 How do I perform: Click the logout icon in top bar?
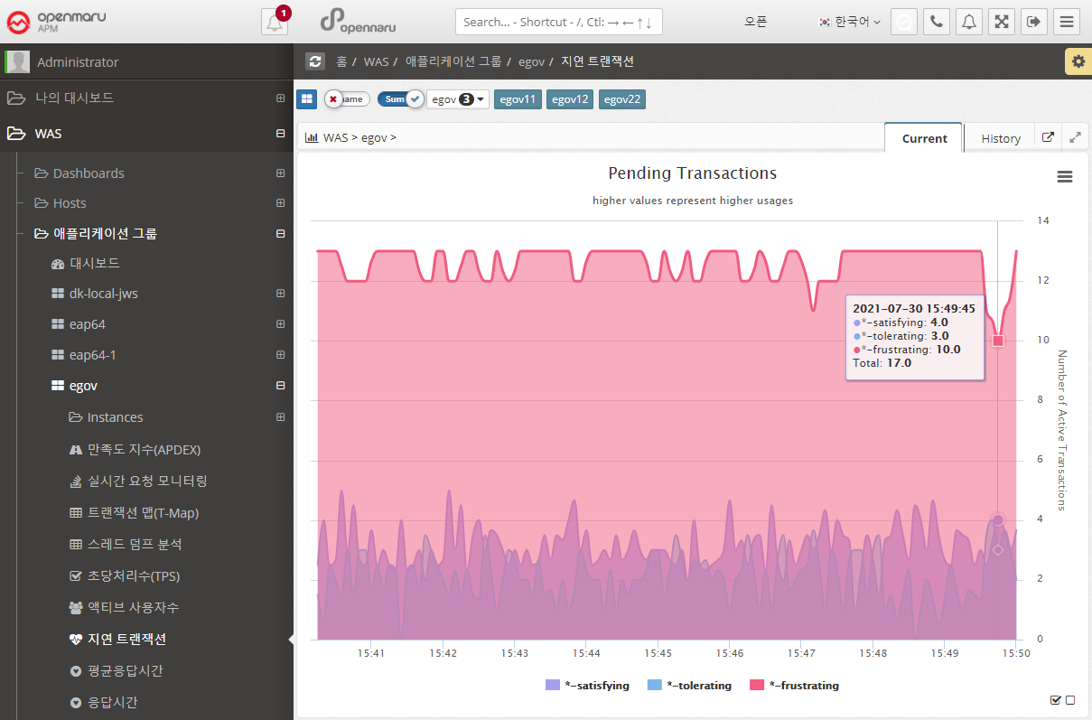tap(1034, 22)
